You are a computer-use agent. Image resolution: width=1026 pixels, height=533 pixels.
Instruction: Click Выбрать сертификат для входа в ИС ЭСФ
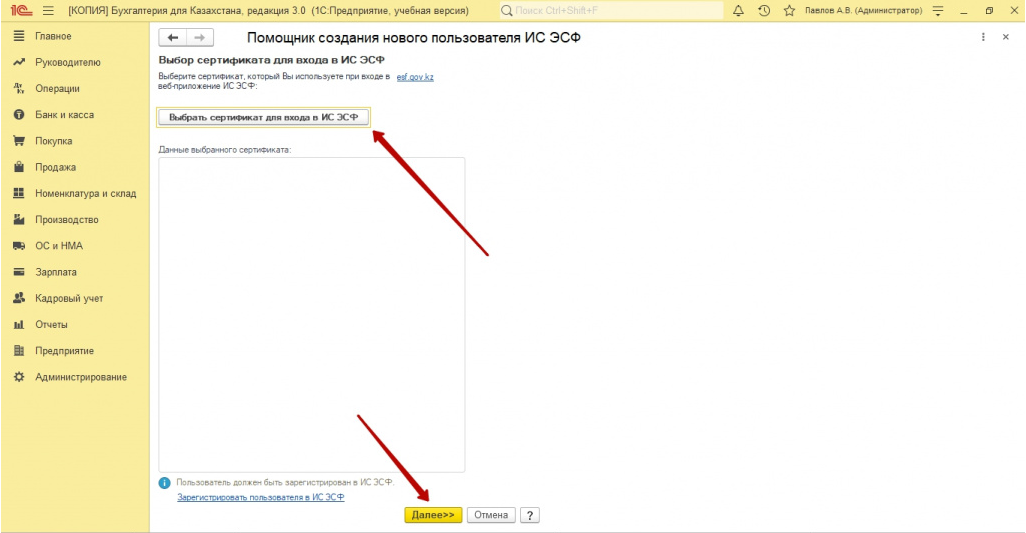click(264, 117)
